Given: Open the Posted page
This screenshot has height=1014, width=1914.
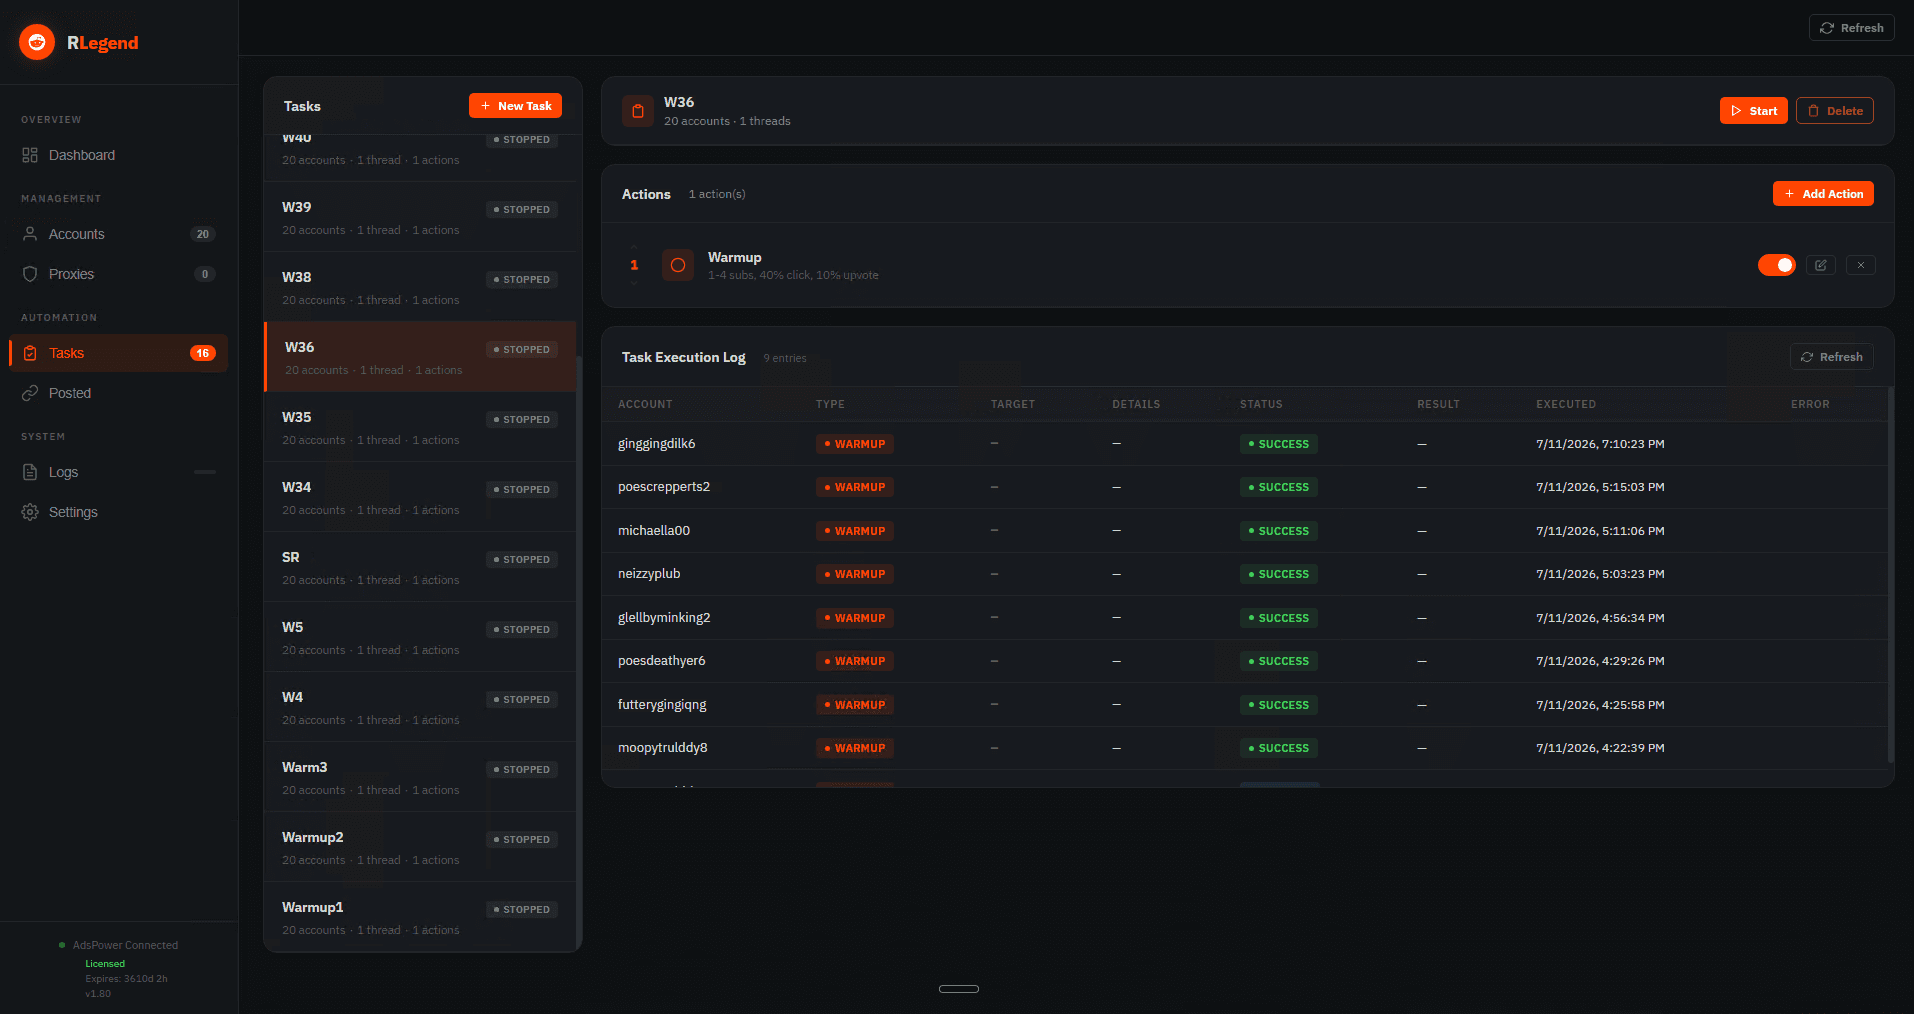Looking at the screenshot, I should point(118,393).
